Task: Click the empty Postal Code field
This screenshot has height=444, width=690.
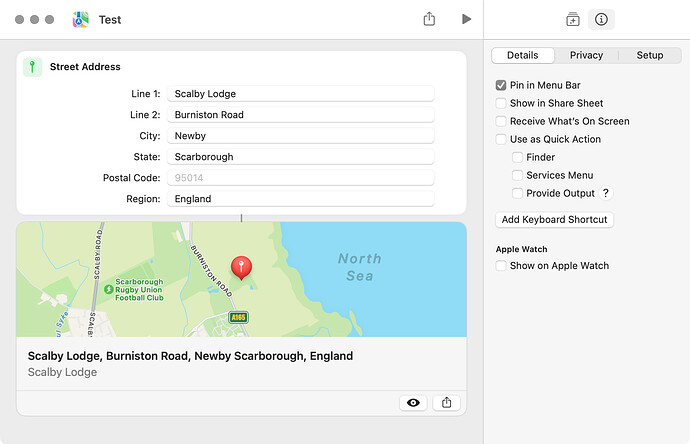Action: click(x=301, y=178)
